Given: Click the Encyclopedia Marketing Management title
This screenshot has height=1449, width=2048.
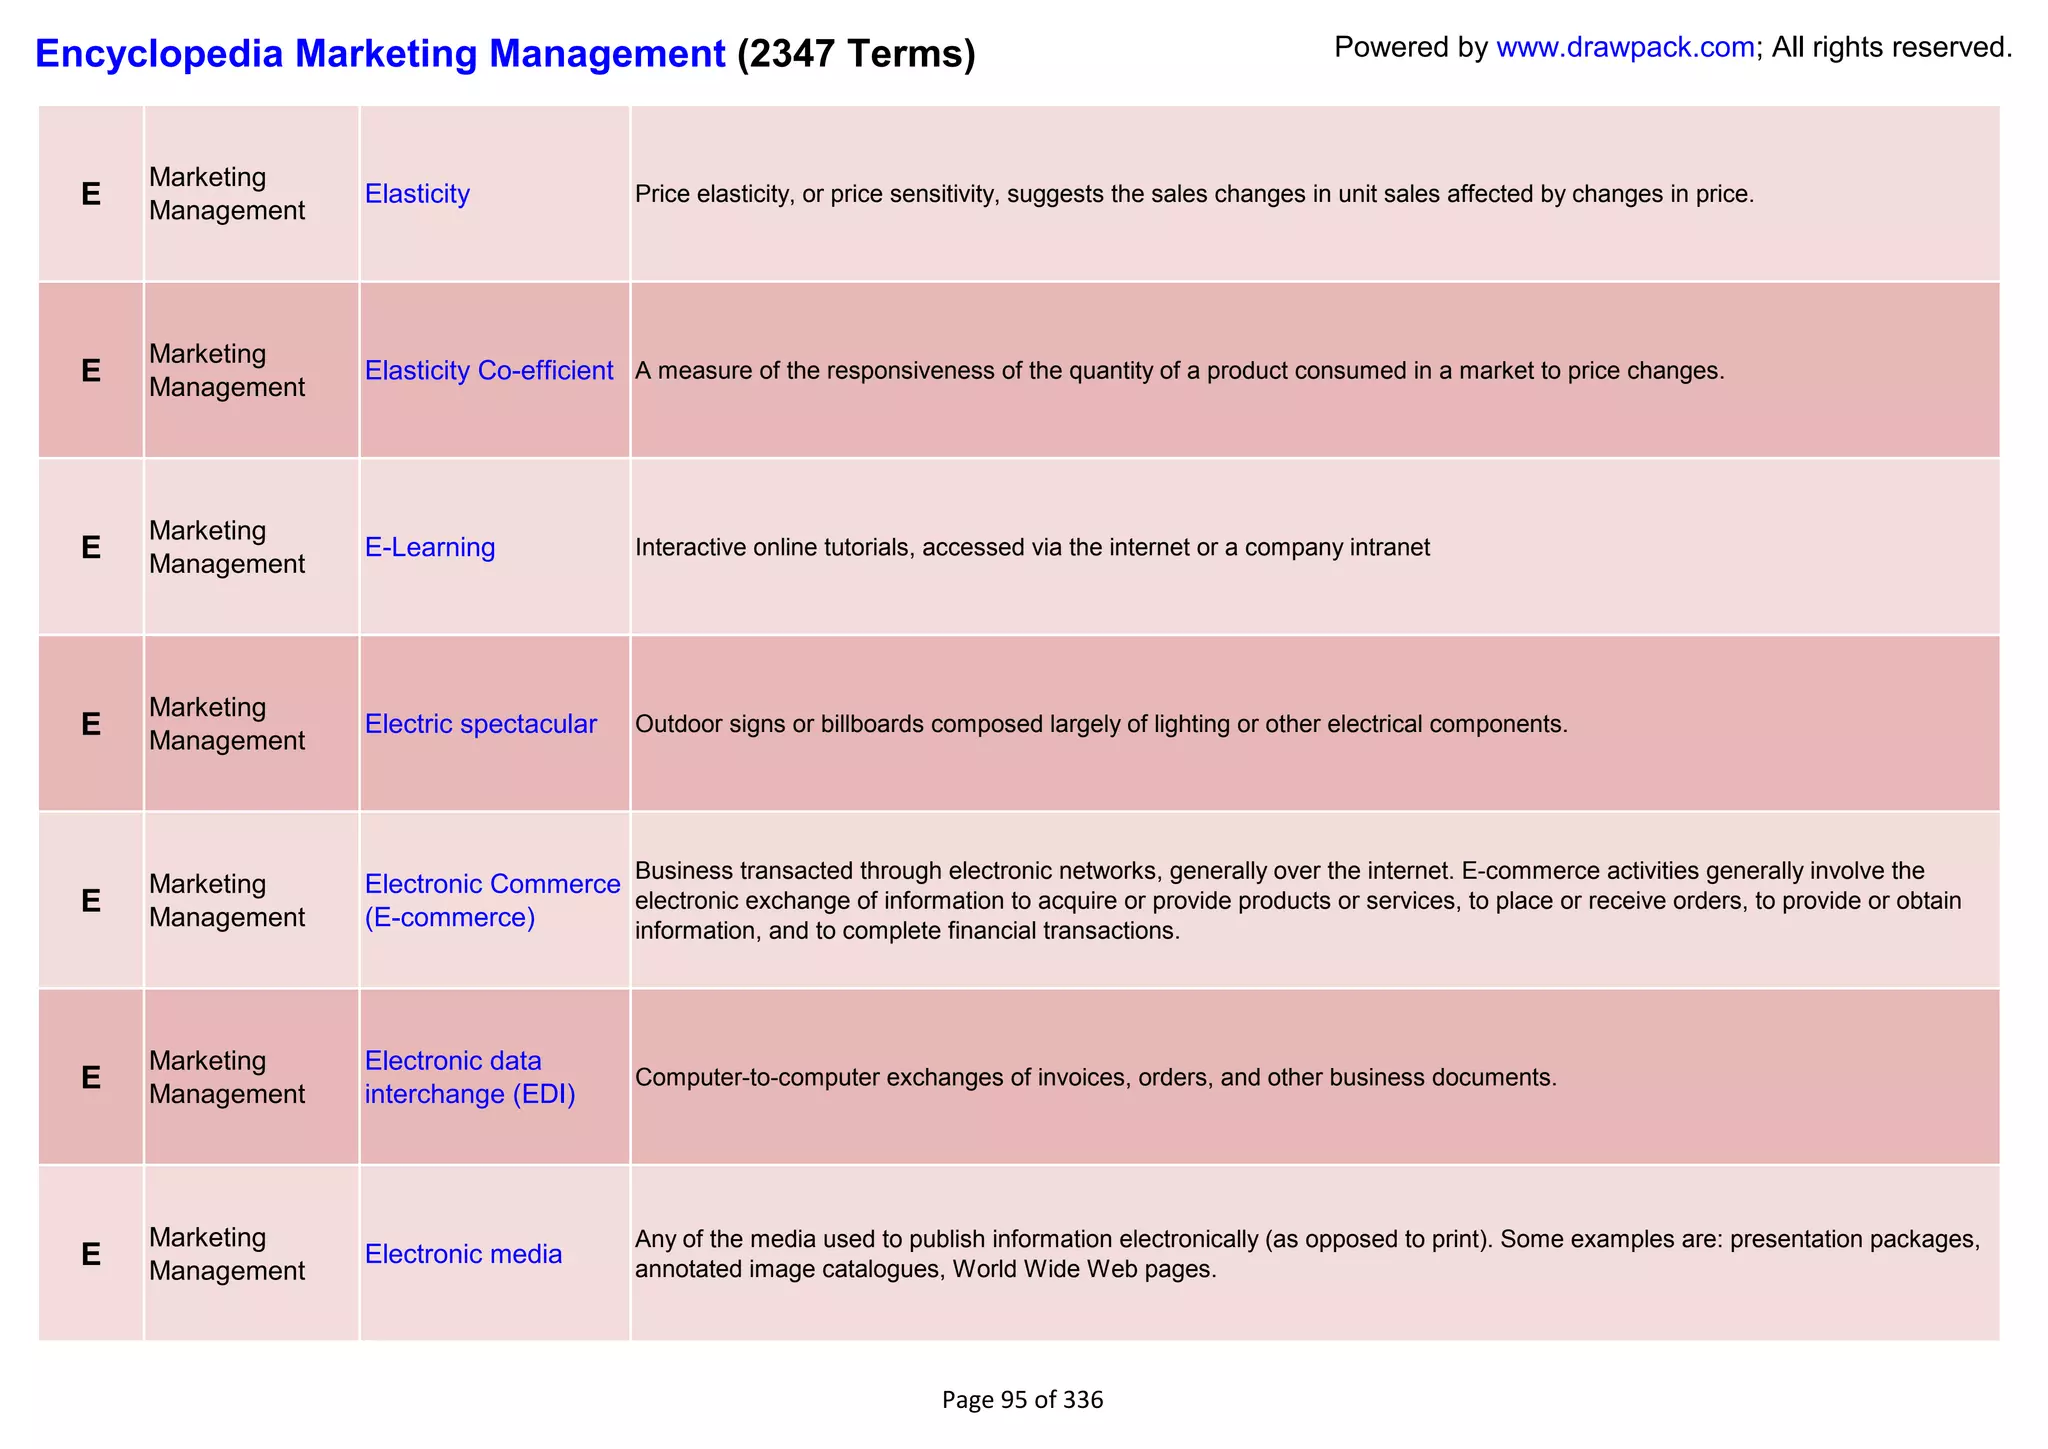Looking at the screenshot, I should [380, 53].
